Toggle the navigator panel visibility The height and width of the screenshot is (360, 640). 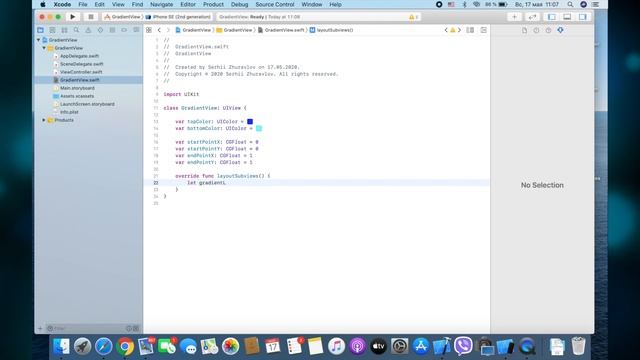tap(551, 17)
